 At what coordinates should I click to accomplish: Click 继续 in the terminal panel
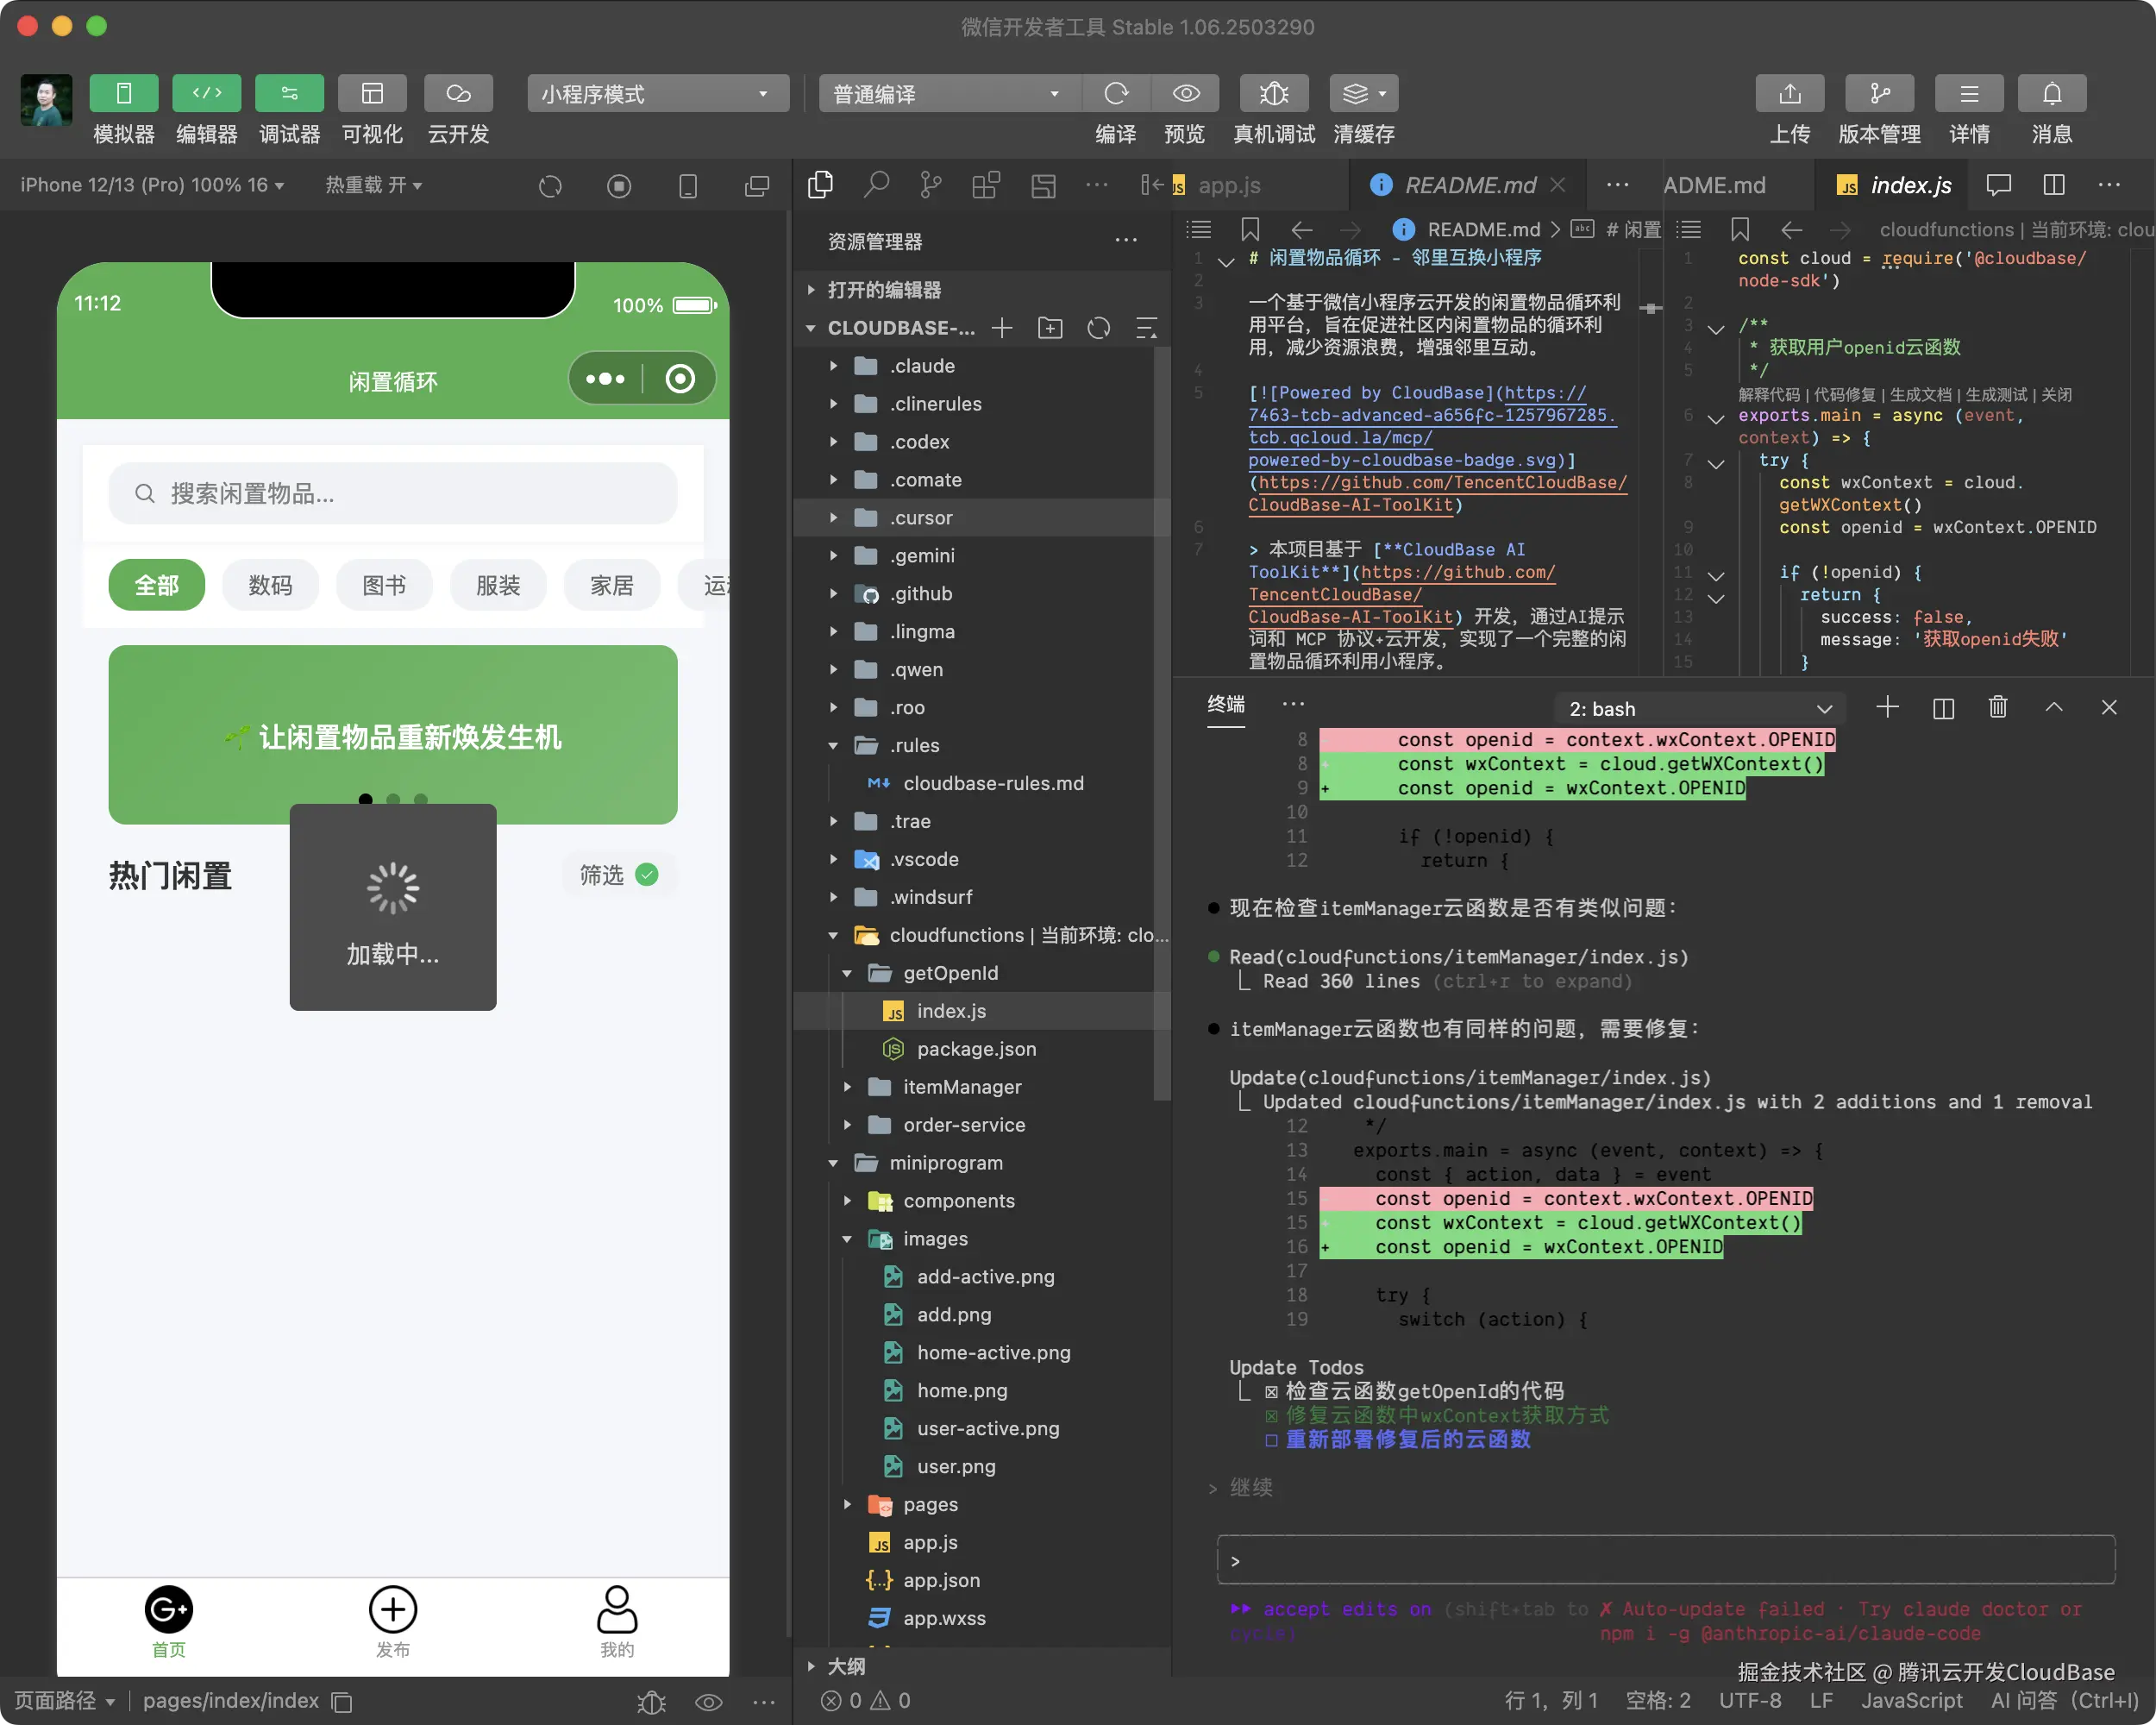point(1253,1487)
